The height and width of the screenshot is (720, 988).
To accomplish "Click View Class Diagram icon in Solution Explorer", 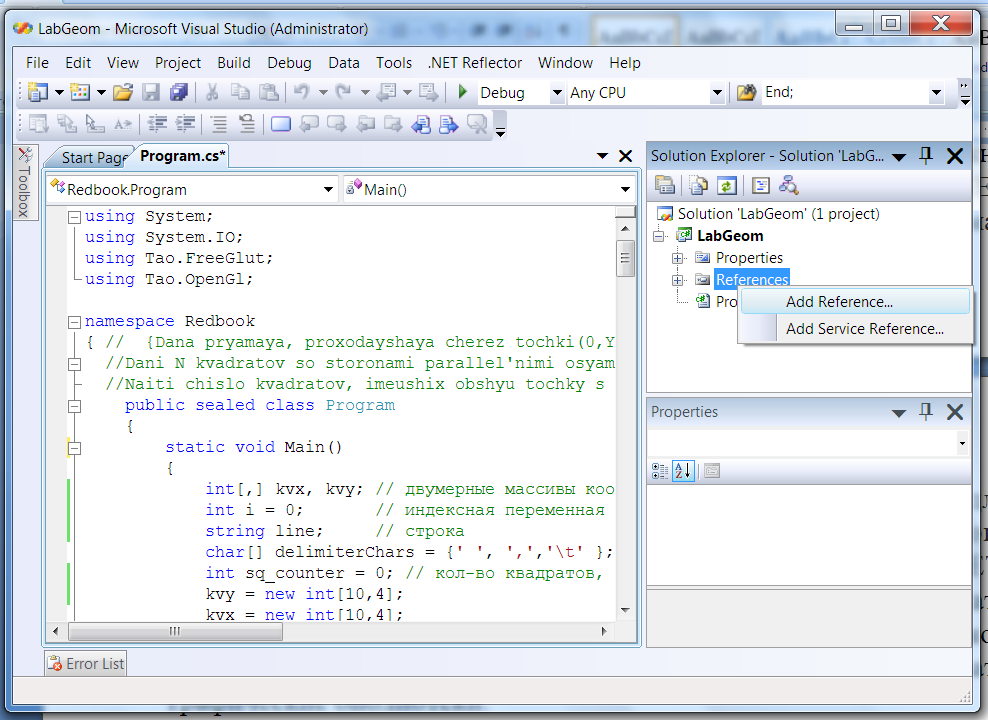I will coord(788,185).
